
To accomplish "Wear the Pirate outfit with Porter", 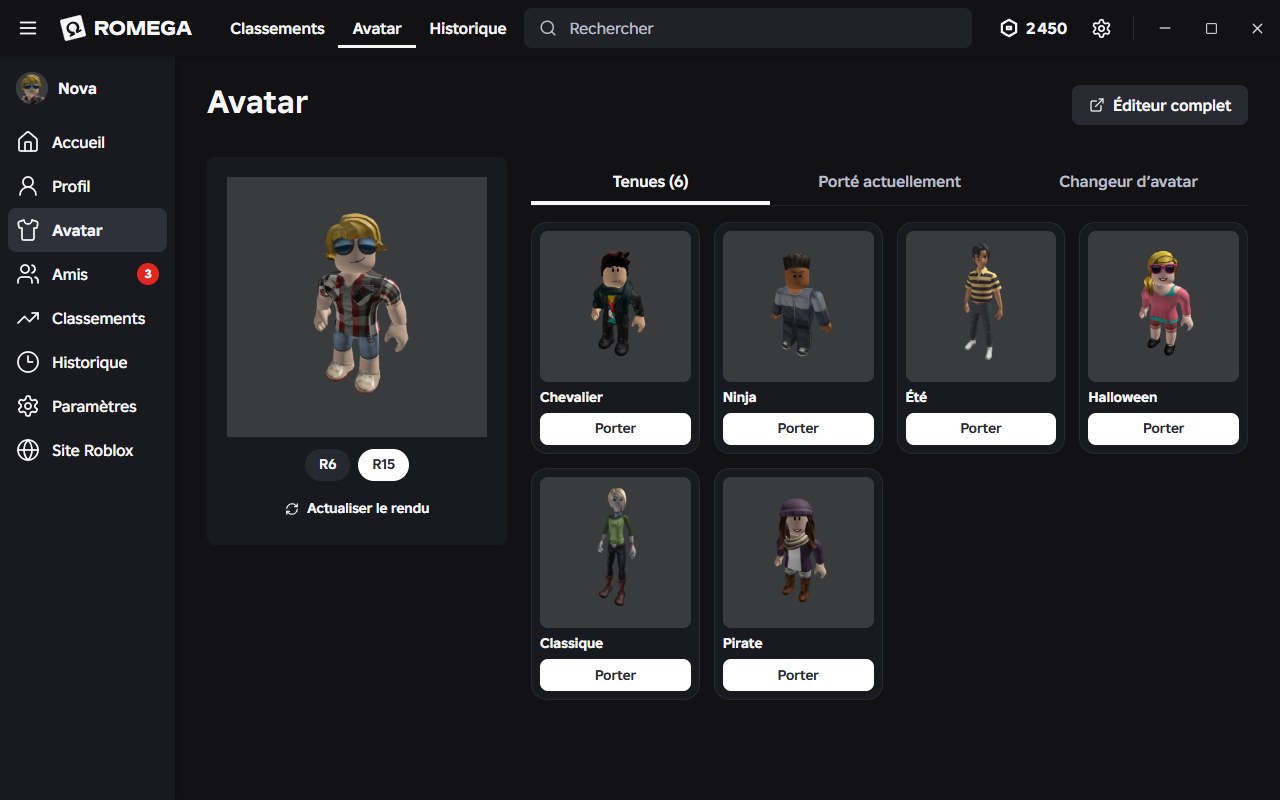I will (x=798, y=675).
